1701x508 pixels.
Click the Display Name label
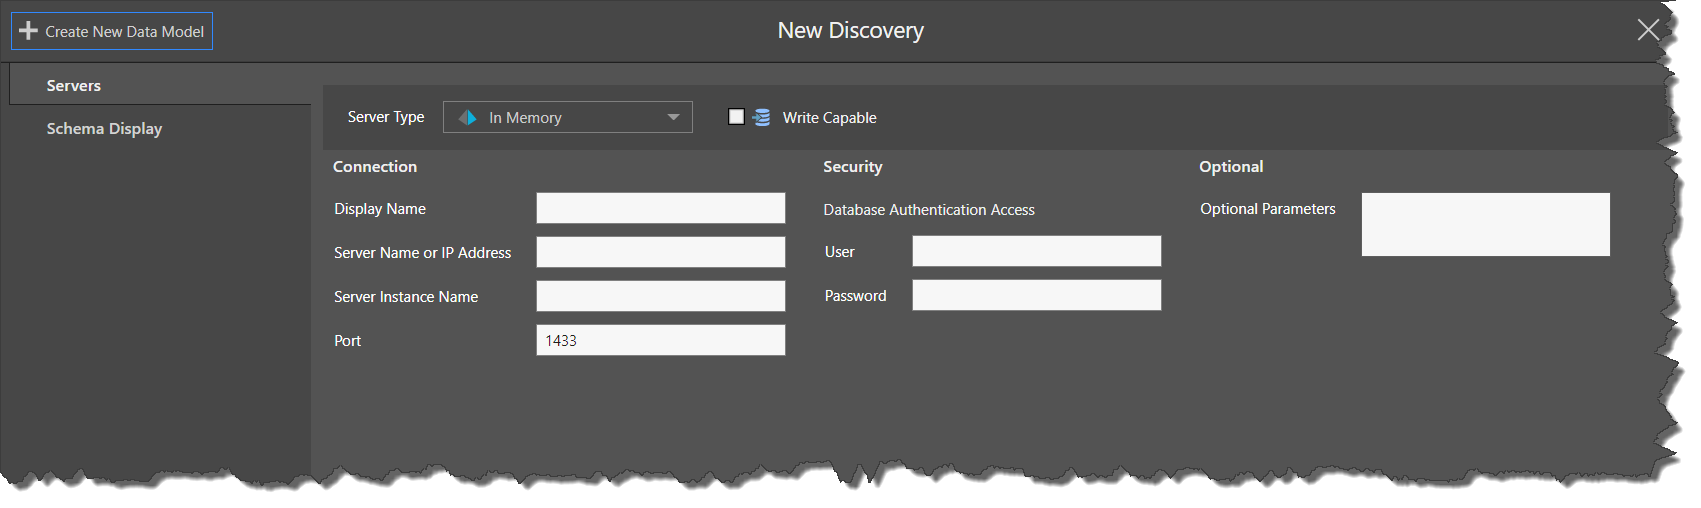(x=380, y=209)
